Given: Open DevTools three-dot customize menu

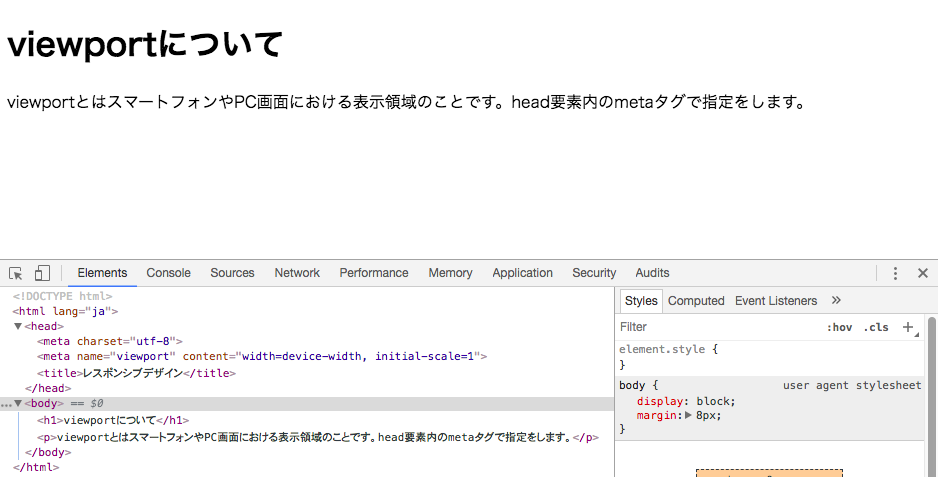Looking at the screenshot, I should 895,273.
